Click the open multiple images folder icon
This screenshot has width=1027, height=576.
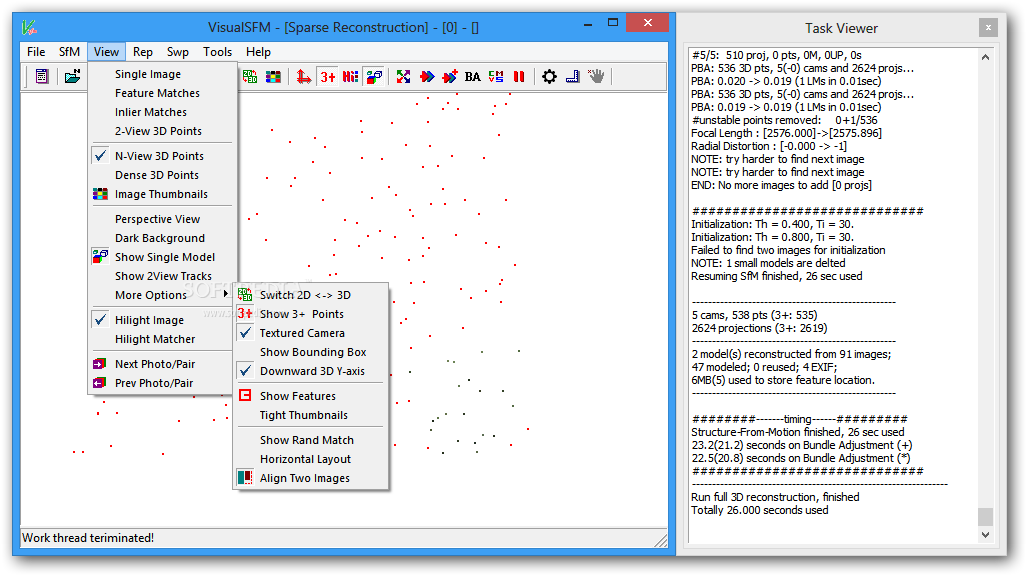(73, 77)
